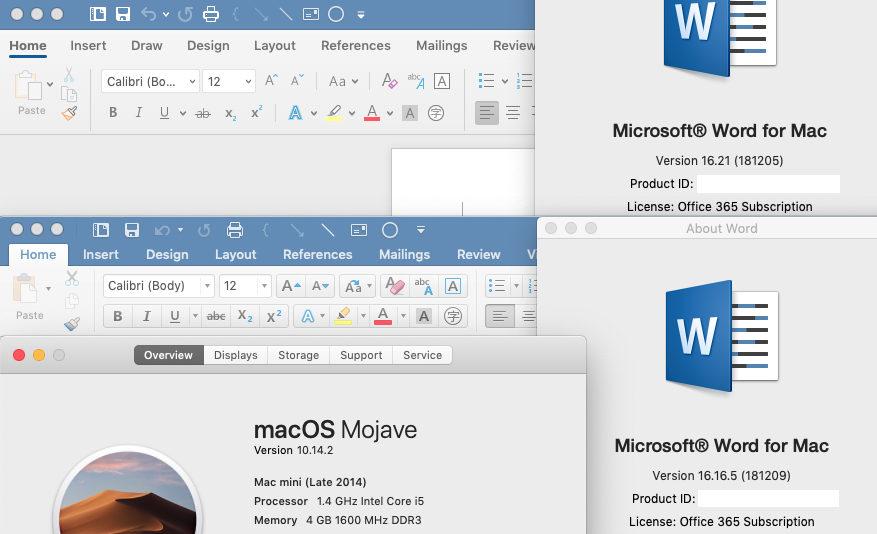Screen dimensions: 877x534
Task: Click Decrease Font Size in upper Word ribbon
Action: click(x=297, y=81)
